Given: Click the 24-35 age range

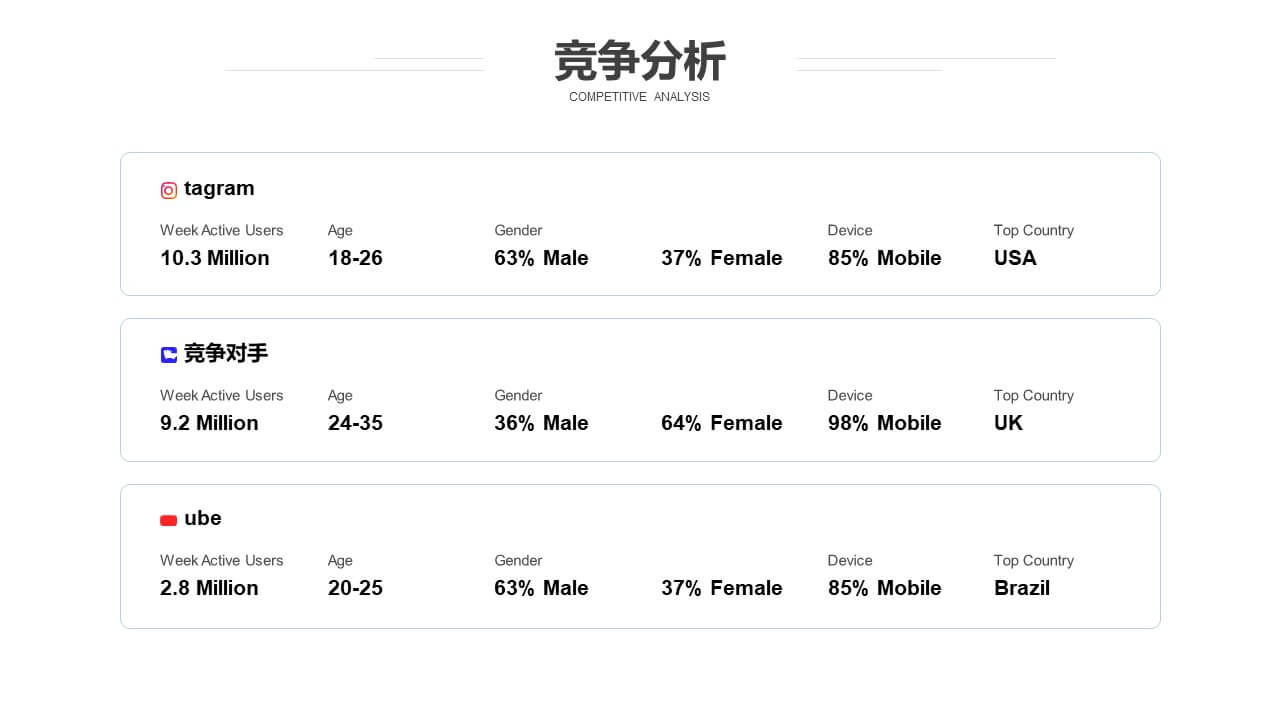Looking at the screenshot, I should pos(355,423).
